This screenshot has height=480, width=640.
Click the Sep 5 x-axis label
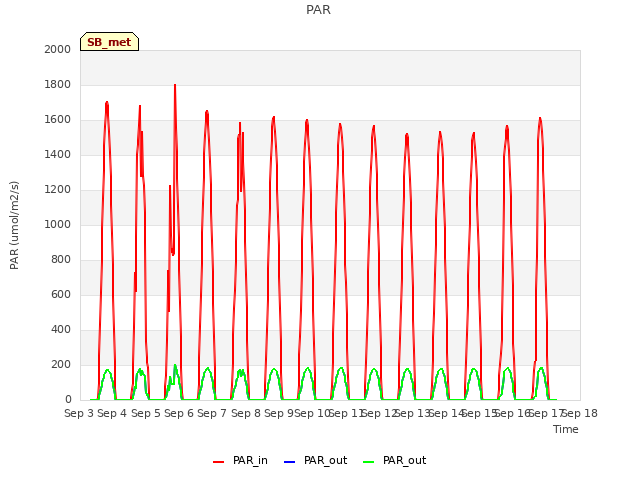tap(146, 413)
